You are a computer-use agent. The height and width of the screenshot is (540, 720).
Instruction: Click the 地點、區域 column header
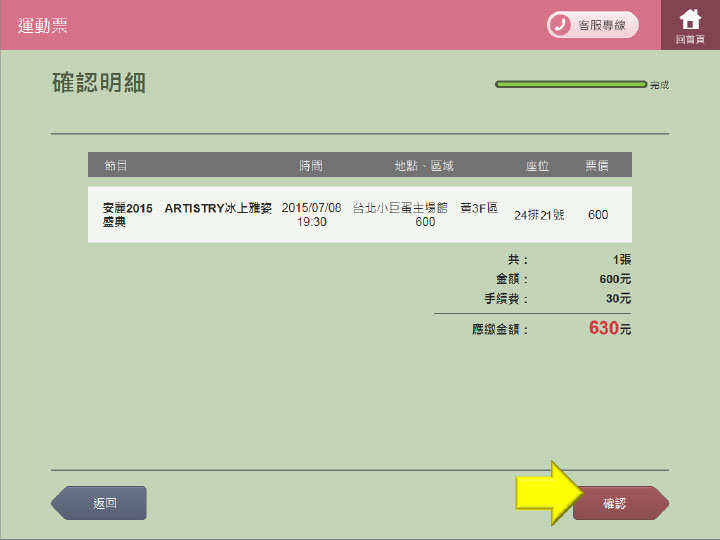[424, 165]
